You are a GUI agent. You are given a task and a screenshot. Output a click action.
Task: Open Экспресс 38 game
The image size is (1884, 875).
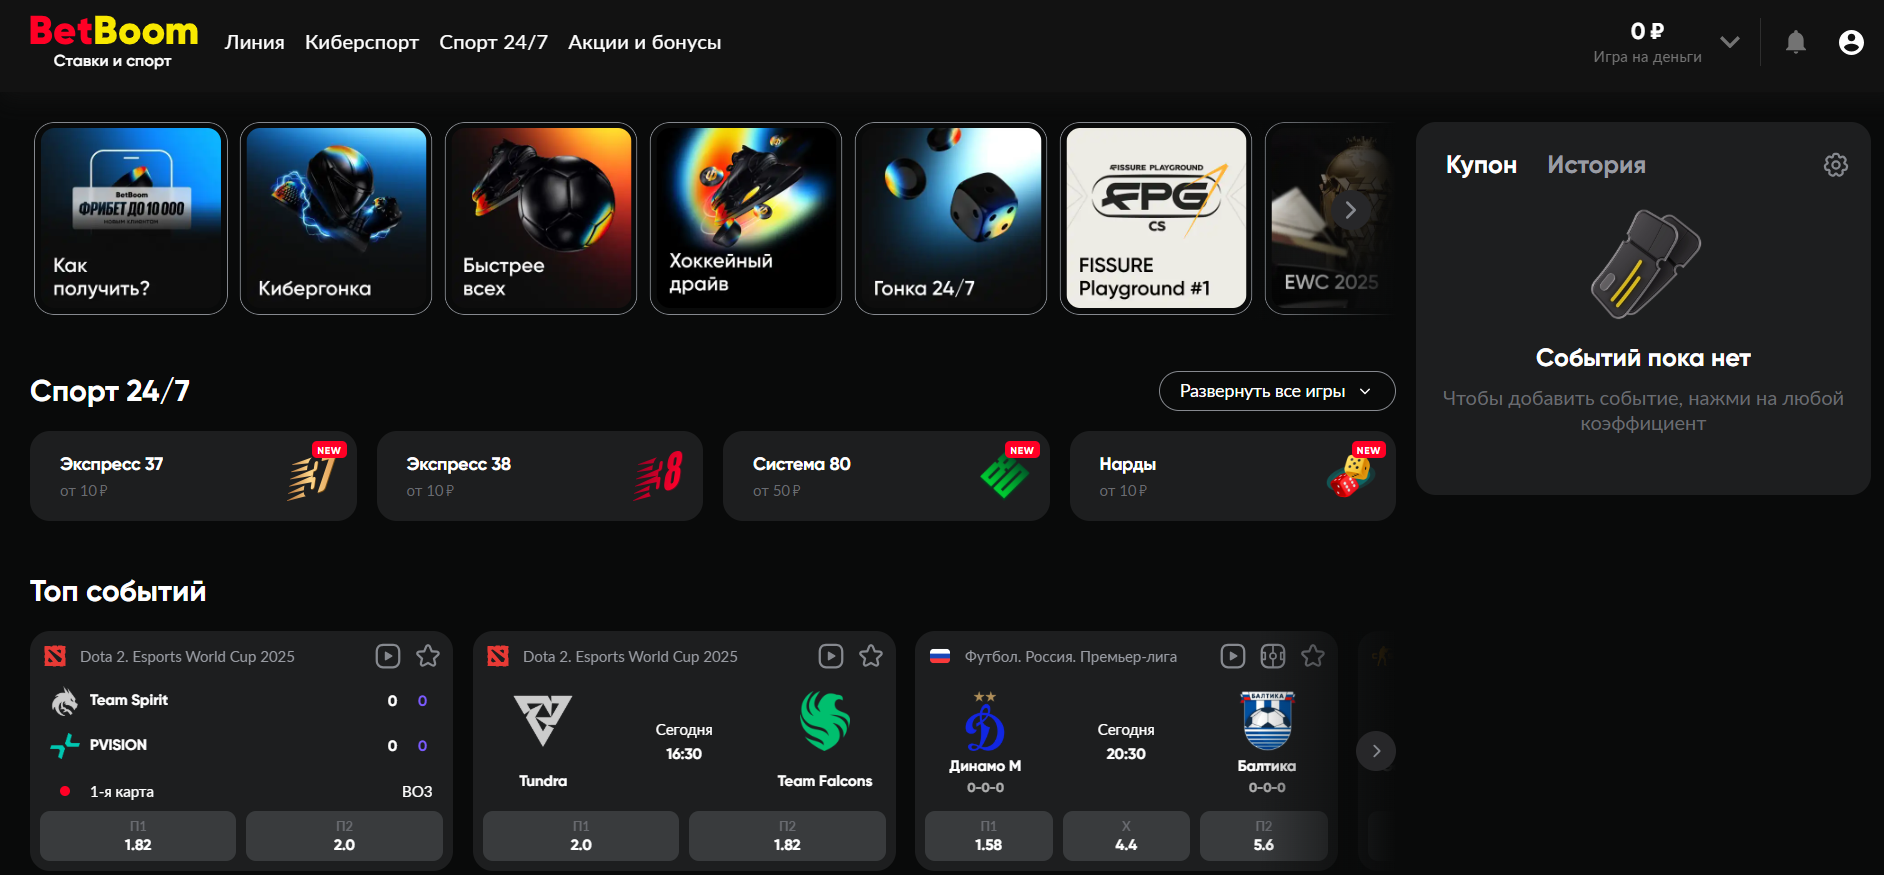pyautogui.click(x=540, y=476)
